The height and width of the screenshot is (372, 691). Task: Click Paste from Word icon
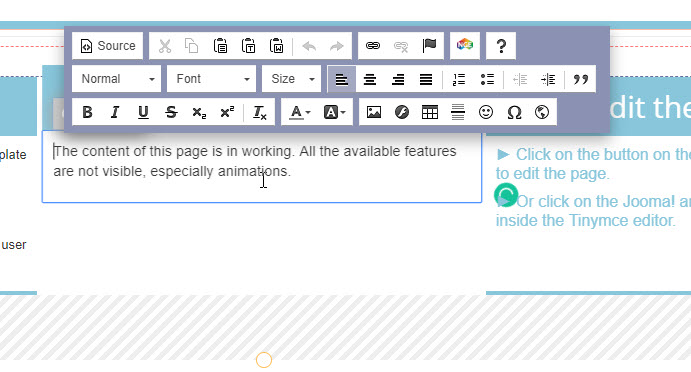(276, 46)
